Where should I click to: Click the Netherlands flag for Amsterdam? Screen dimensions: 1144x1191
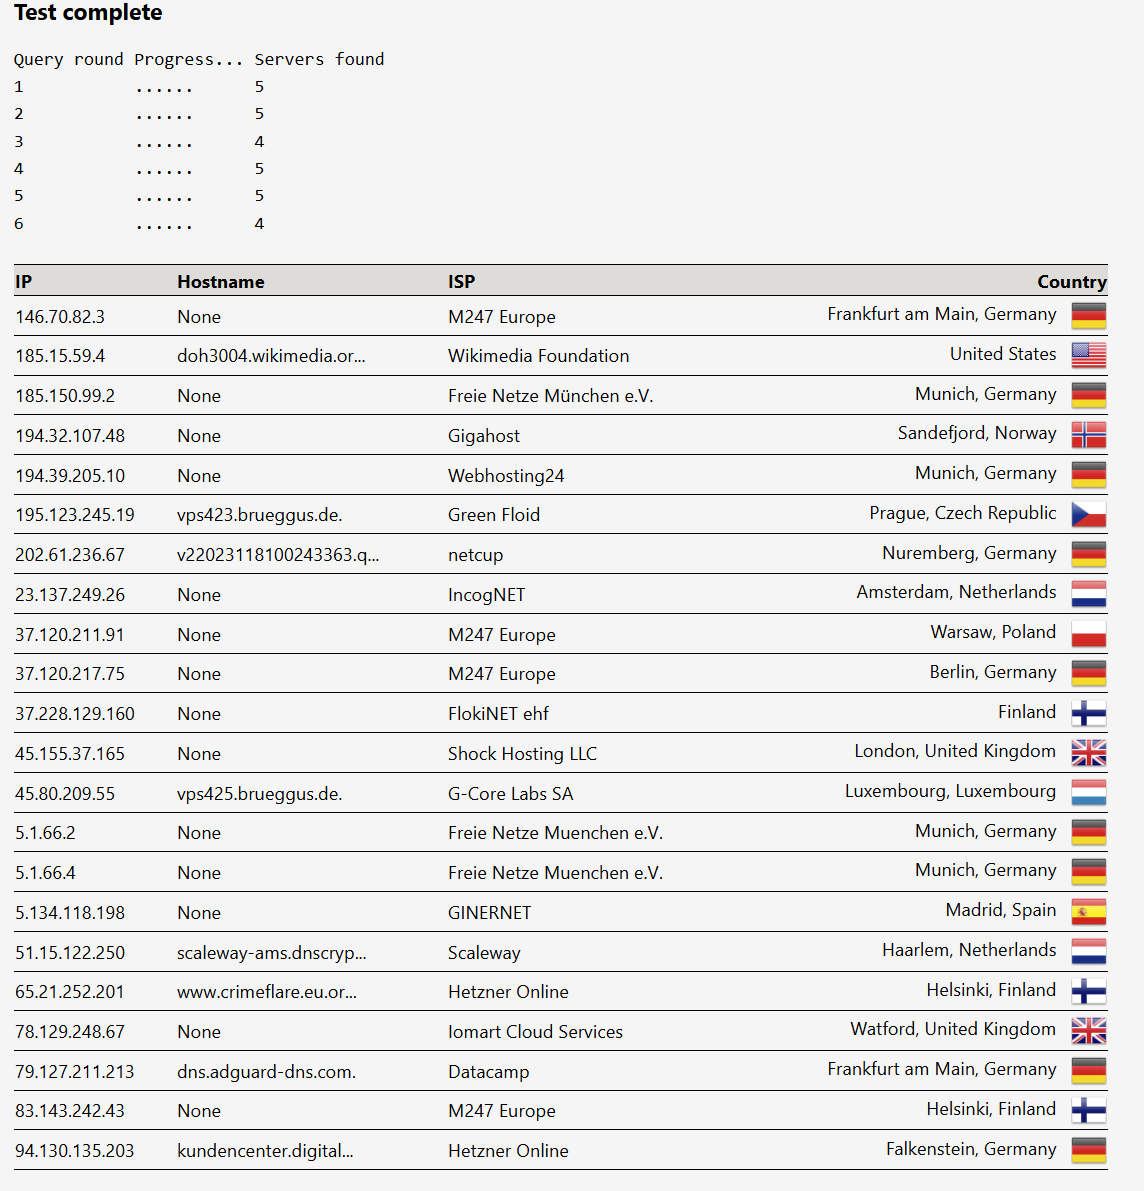[1088, 594]
